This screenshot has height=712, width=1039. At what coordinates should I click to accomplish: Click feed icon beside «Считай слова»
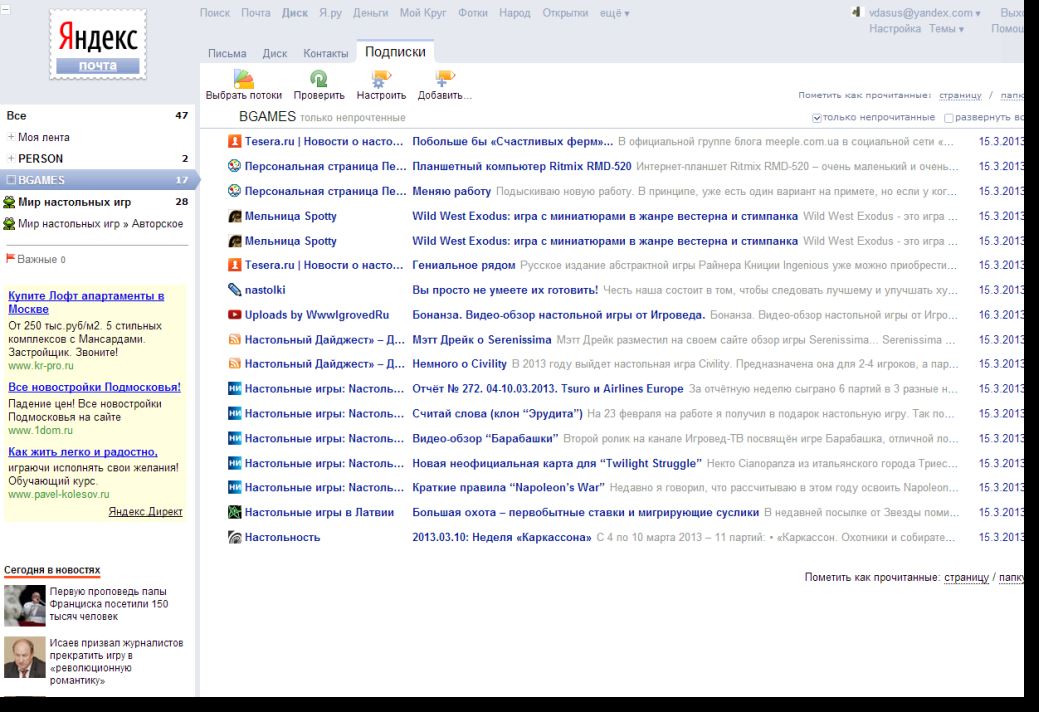pos(235,413)
